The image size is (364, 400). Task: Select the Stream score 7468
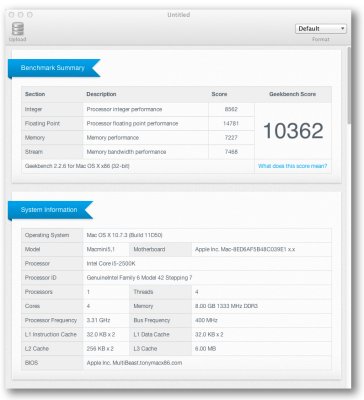(x=231, y=152)
